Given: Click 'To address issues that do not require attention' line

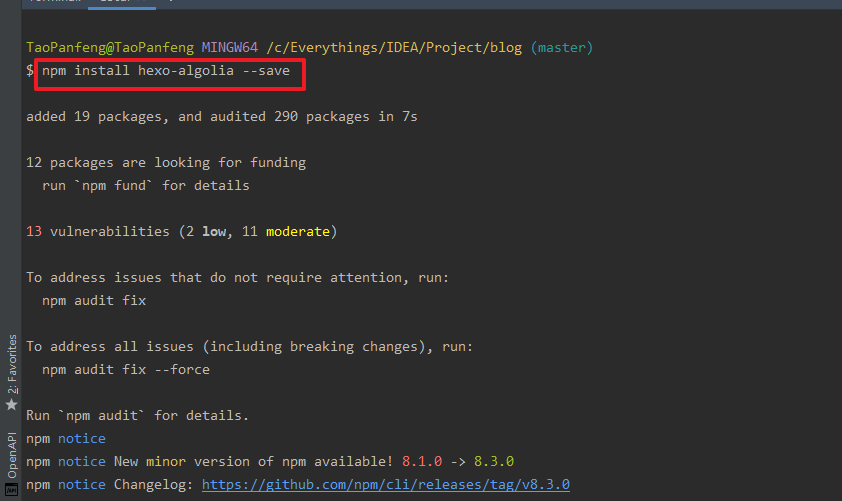Looking at the screenshot, I should pos(237,278).
